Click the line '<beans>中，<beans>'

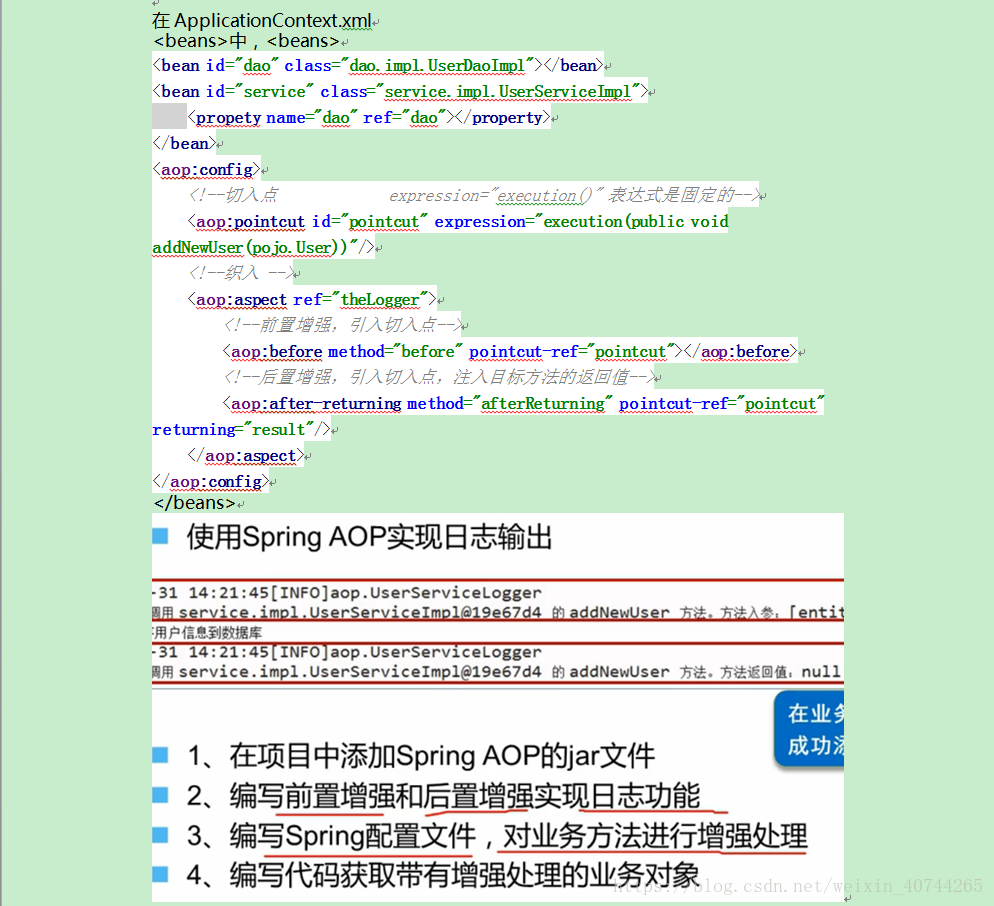tap(247, 41)
